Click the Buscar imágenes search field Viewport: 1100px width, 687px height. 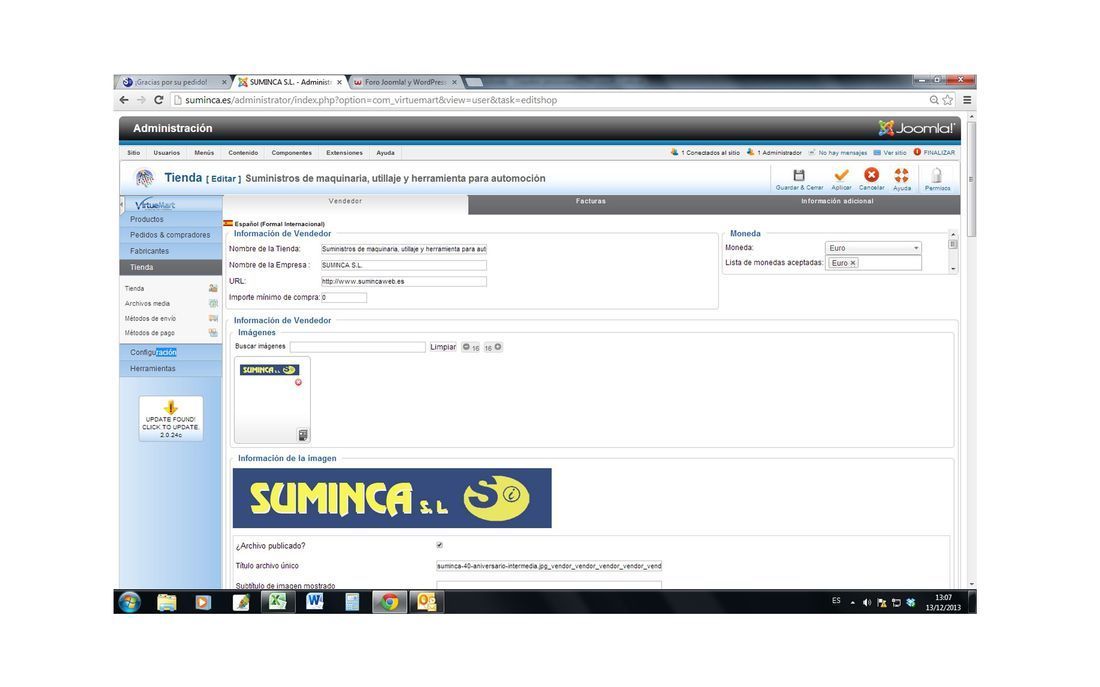[x=358, y=347]
